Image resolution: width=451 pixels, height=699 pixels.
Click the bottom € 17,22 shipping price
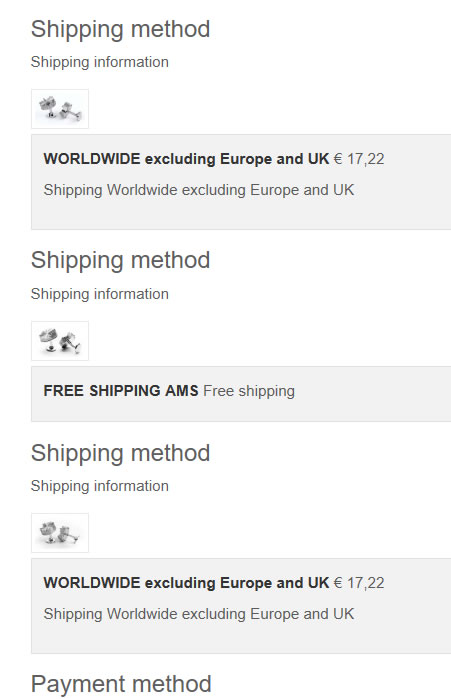point(359,583)
